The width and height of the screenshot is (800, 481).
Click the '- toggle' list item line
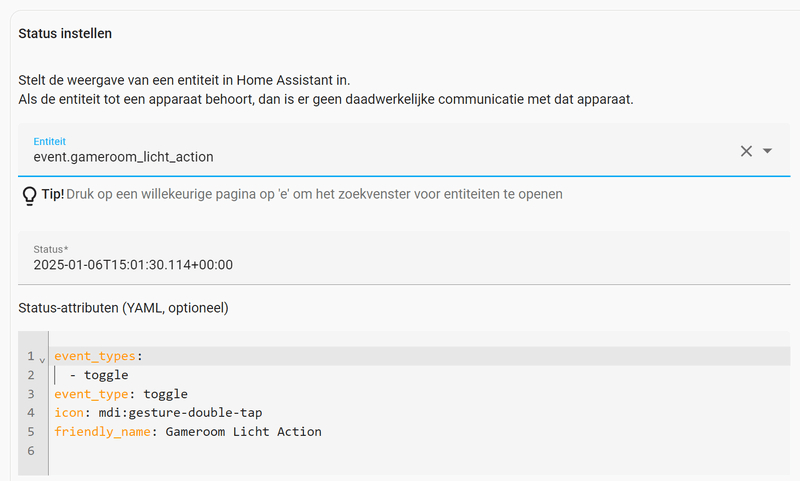100,375
